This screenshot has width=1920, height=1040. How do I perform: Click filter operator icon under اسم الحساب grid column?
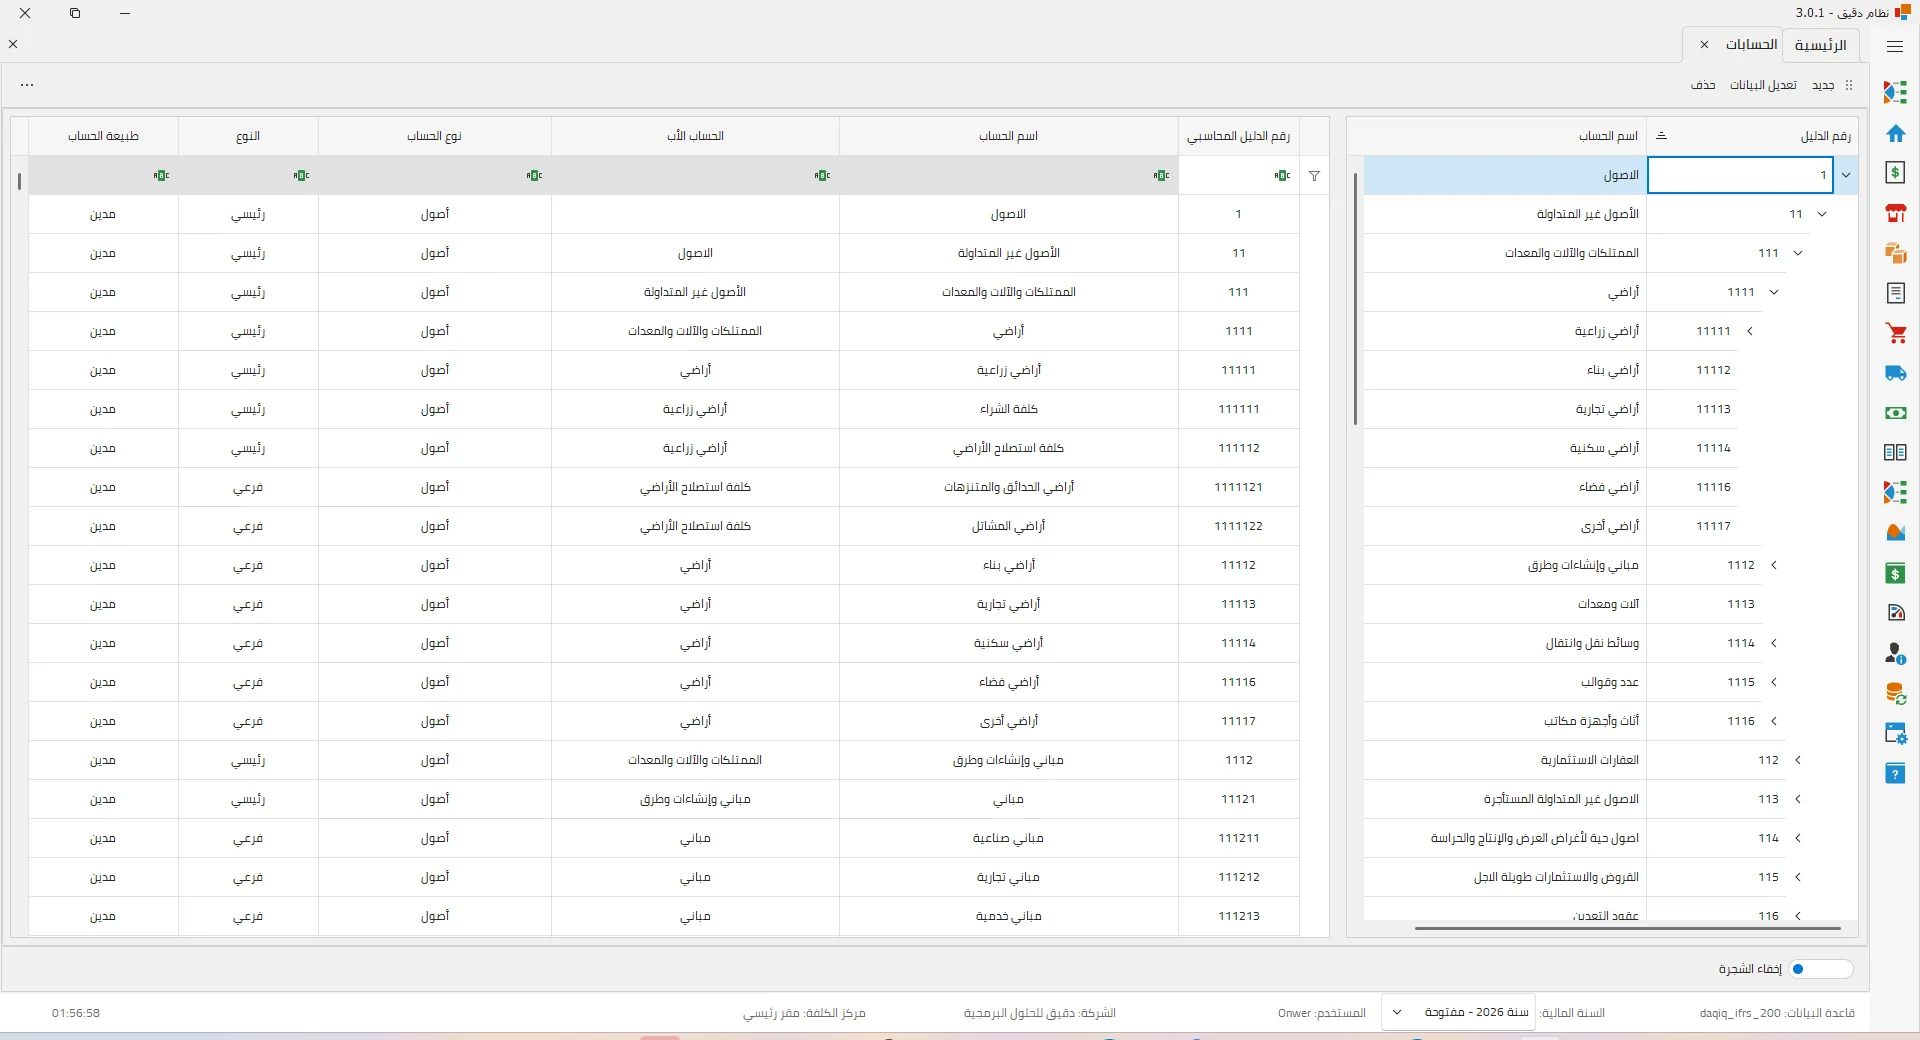coord(1161,176)
